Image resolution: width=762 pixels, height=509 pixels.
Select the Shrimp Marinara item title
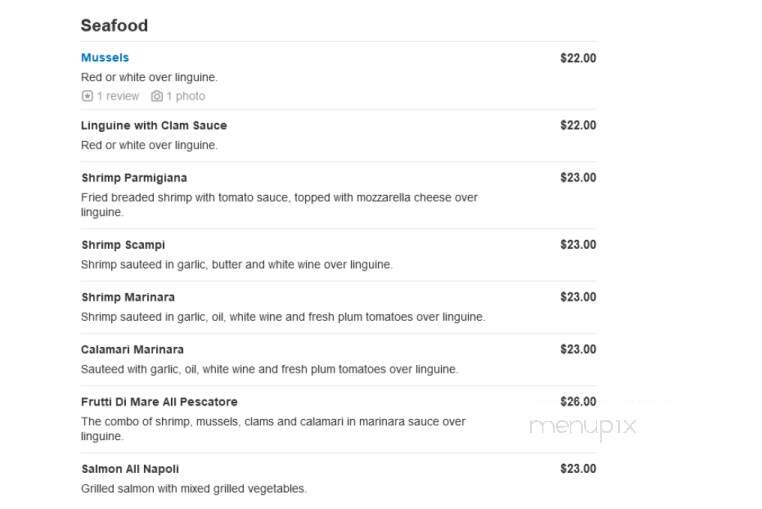coord(128,297)
